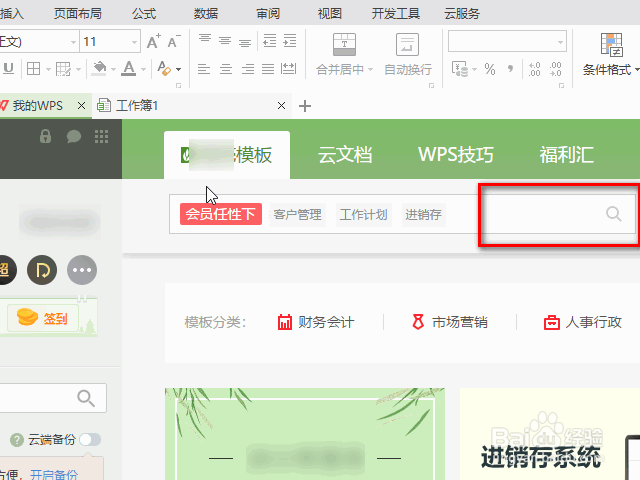Click the borders icon

point(33,69)
